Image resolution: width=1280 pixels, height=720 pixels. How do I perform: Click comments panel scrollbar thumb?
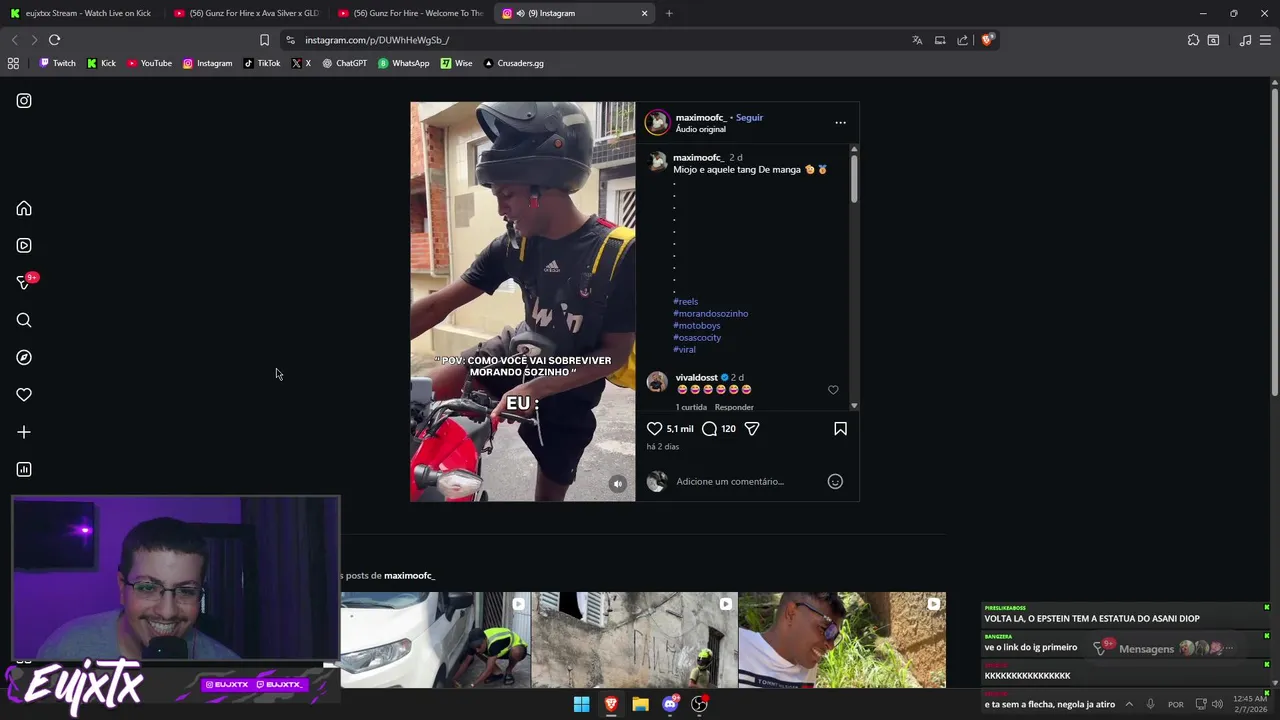pyautogui.click(x=854, y=180)
